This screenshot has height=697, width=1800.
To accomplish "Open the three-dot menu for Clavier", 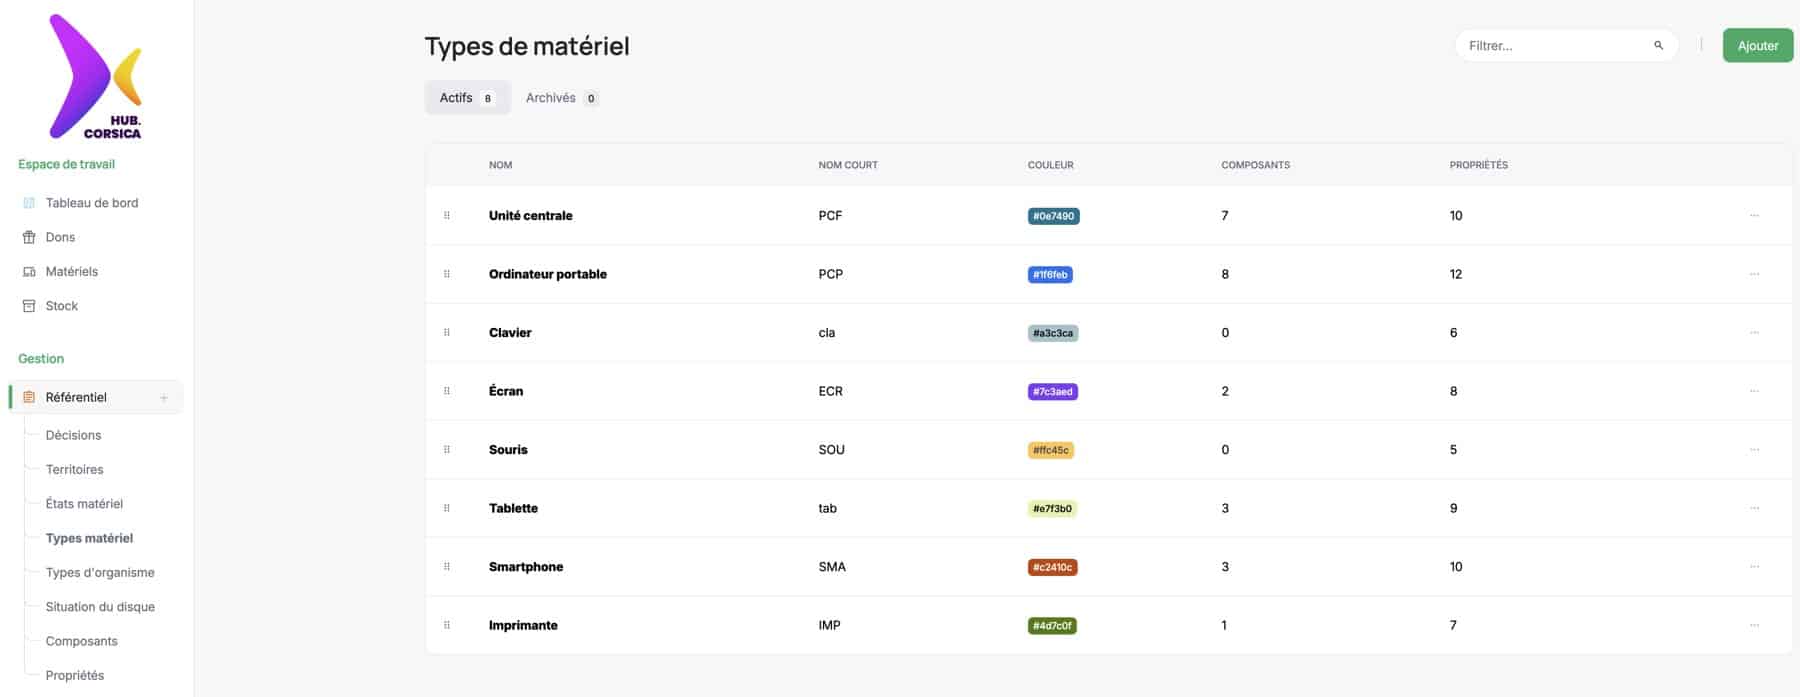I will pos(1754,333).
